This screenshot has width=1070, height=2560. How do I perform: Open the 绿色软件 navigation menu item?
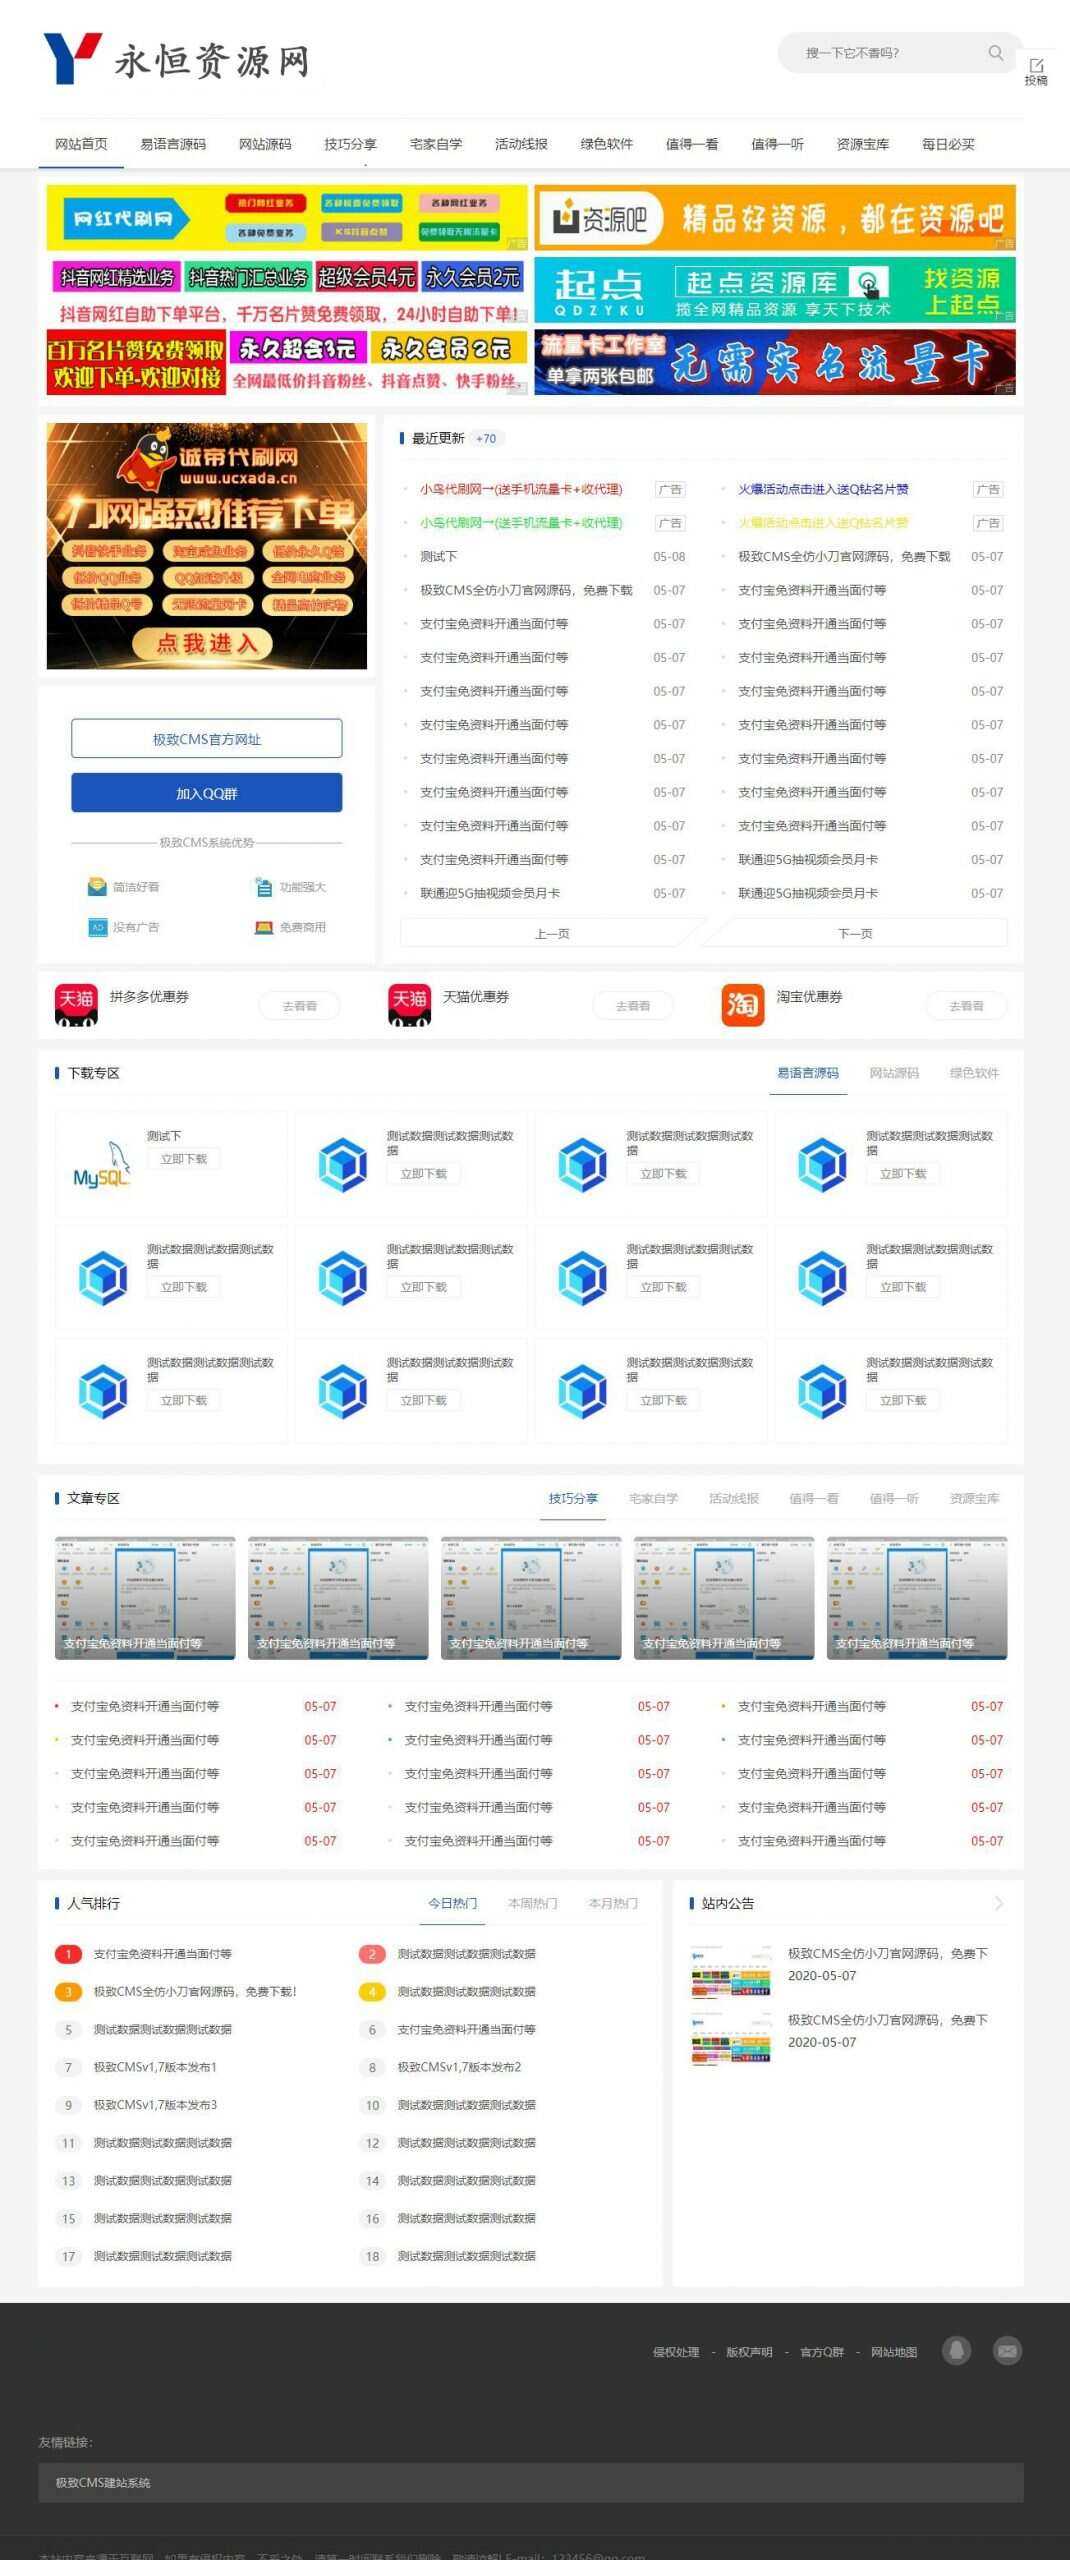(606, 144)
